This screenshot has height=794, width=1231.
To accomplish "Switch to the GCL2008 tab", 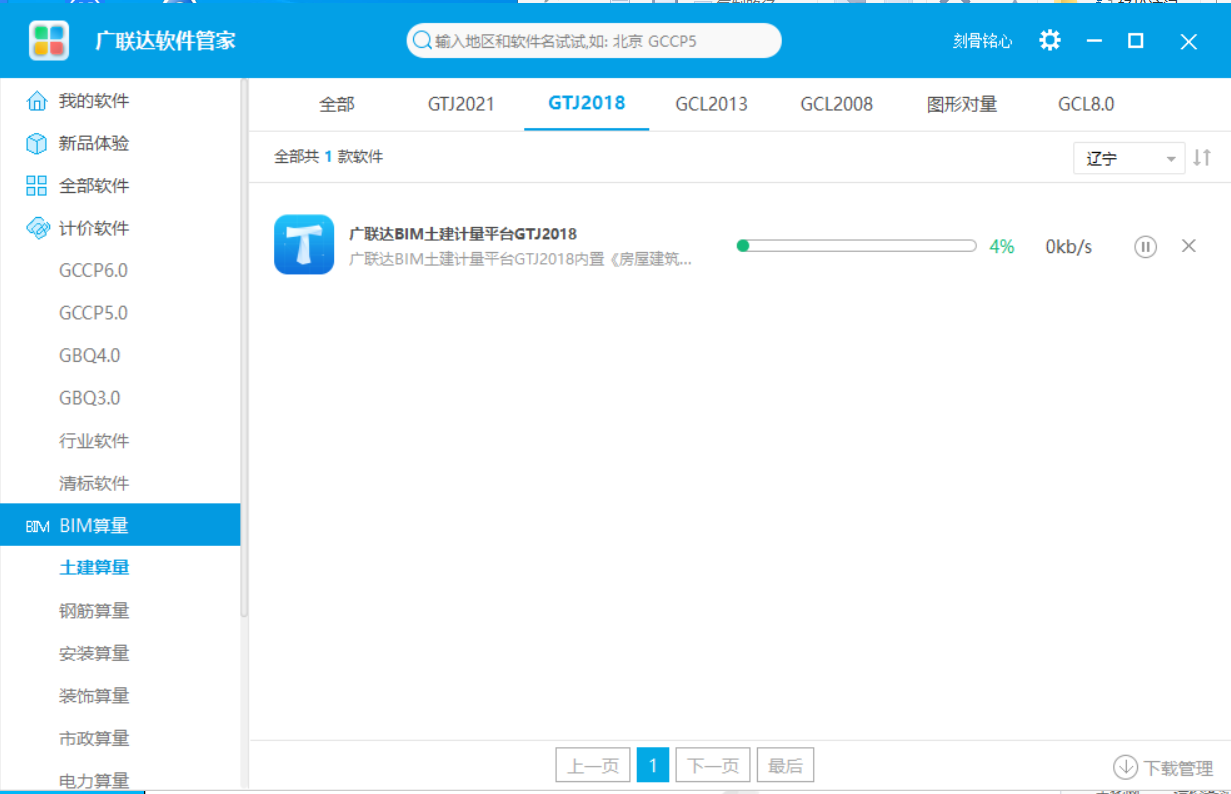I will click(x=837, y=104).
